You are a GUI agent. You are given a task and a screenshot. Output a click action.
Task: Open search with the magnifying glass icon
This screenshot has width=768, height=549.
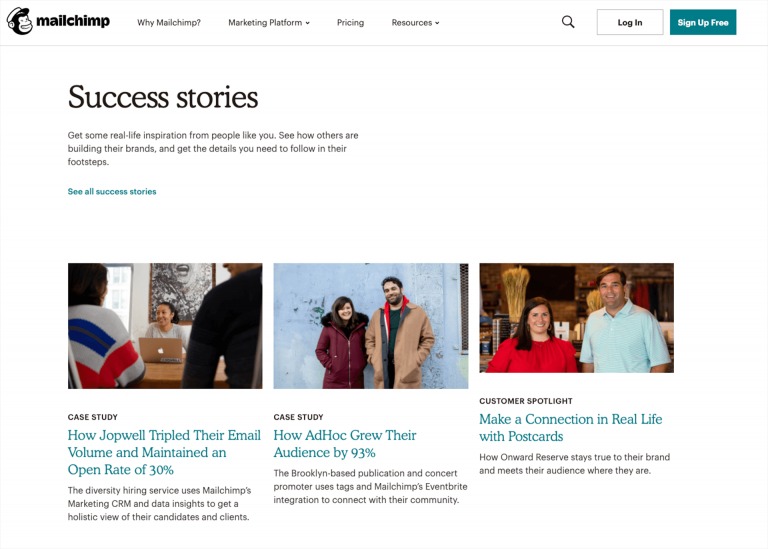(568, 22)
